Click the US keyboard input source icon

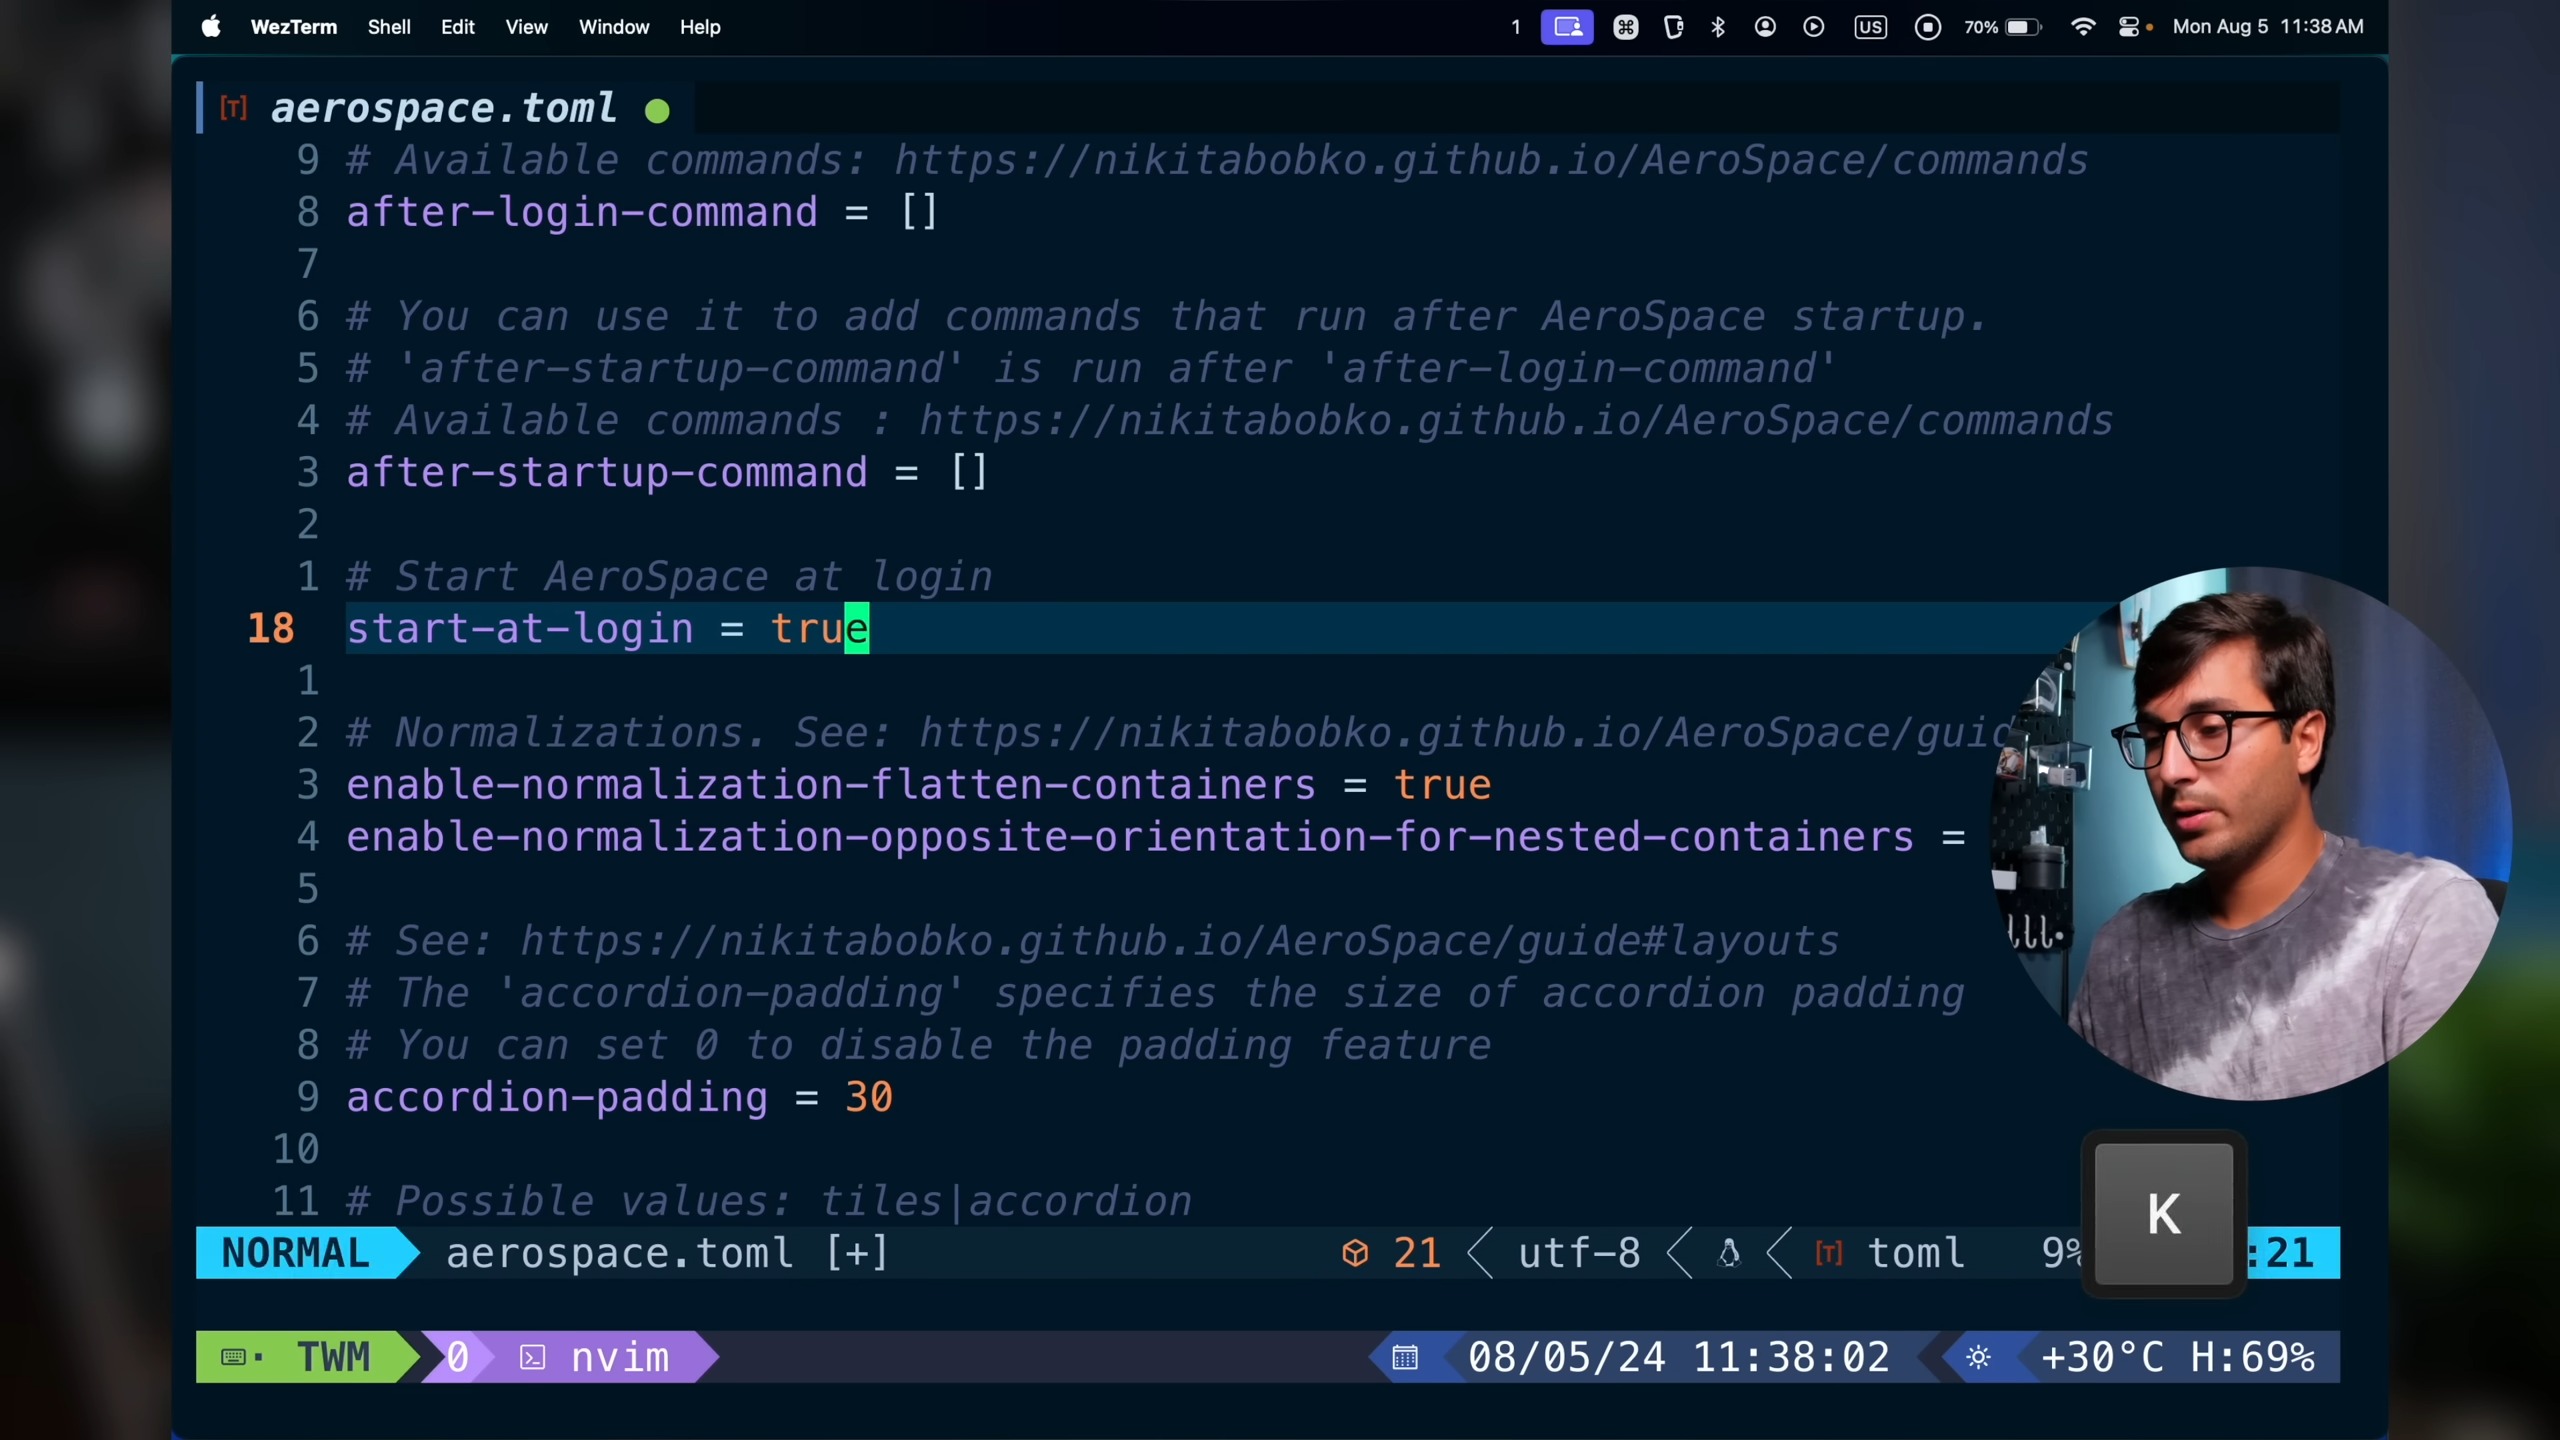[x=1870, y=27]
